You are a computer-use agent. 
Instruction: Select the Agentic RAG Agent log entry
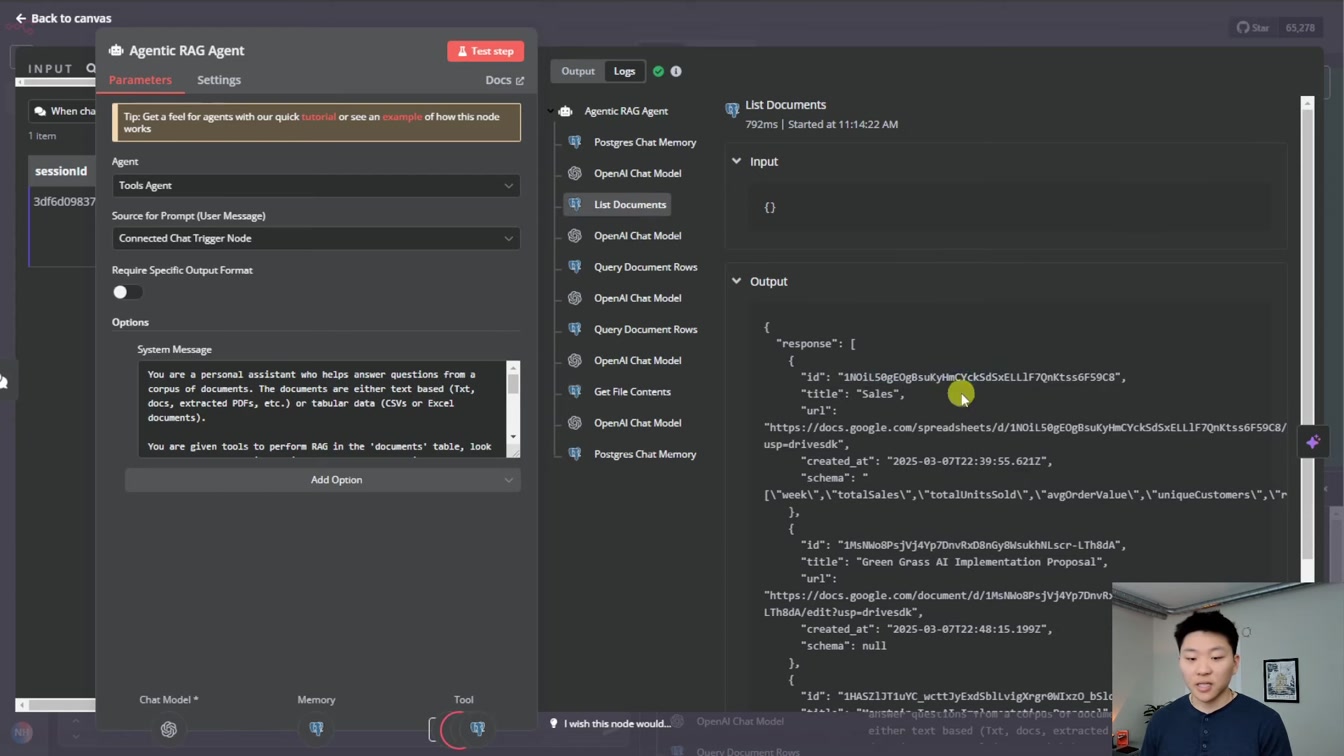click(626, 111)
